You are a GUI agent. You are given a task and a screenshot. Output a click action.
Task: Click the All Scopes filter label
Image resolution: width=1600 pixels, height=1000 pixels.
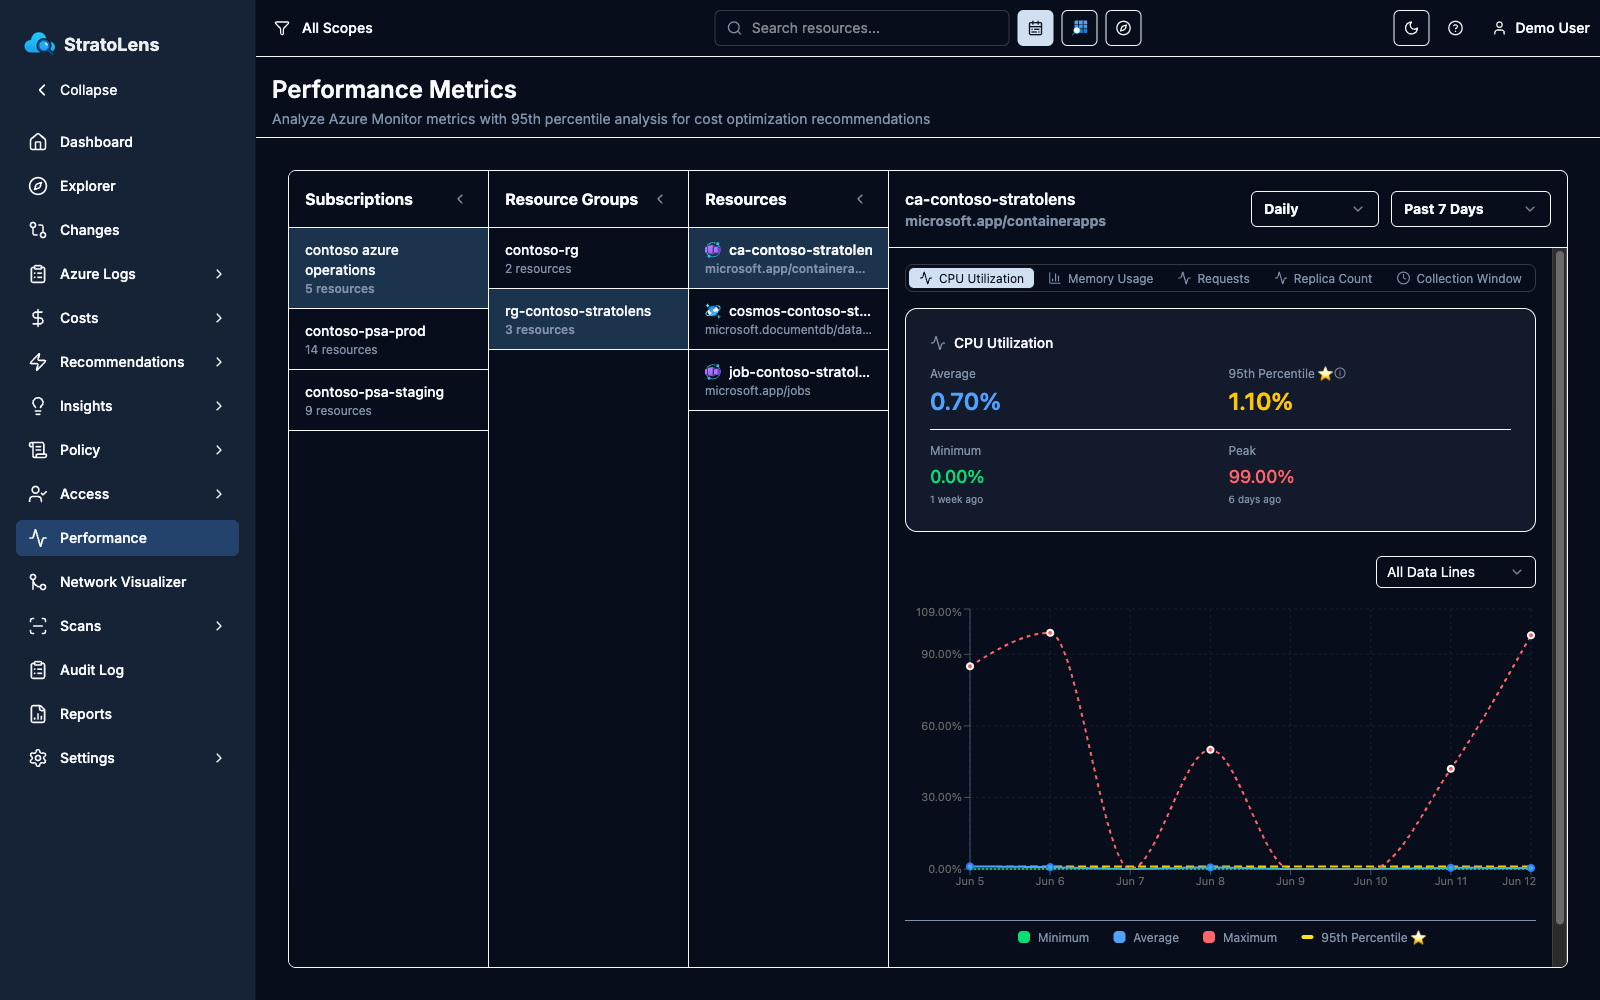pos(337,28)
